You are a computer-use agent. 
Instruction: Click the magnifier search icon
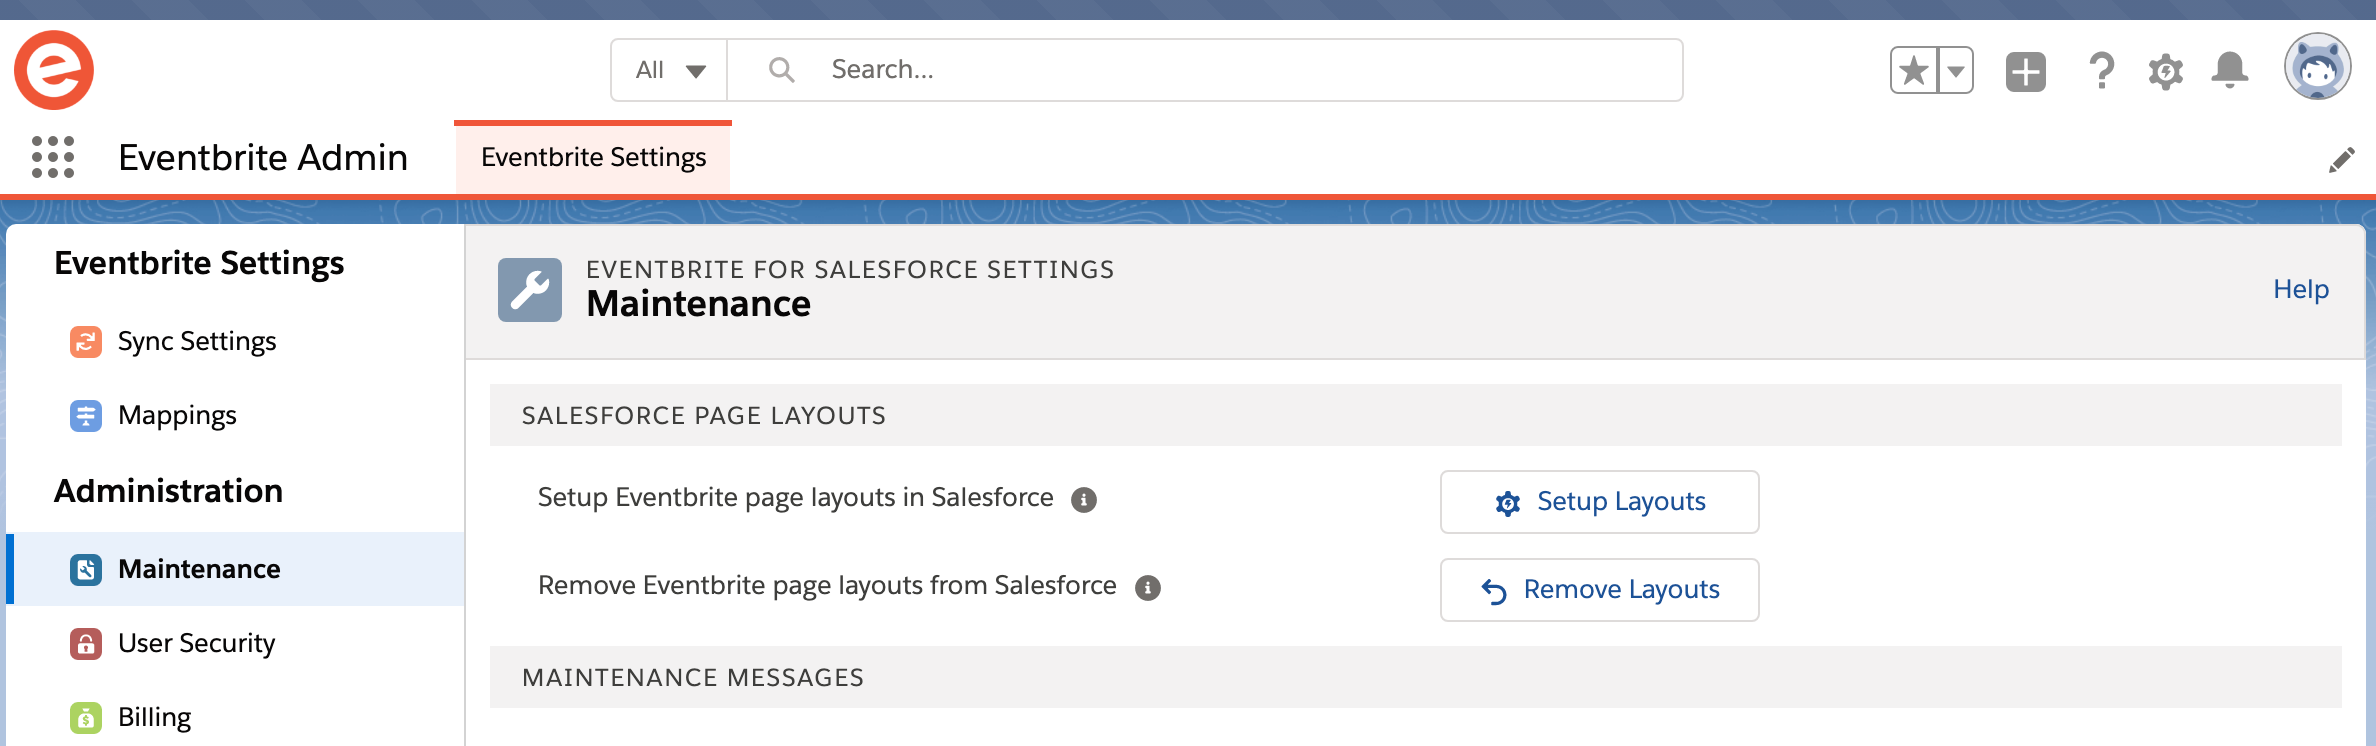781,69
